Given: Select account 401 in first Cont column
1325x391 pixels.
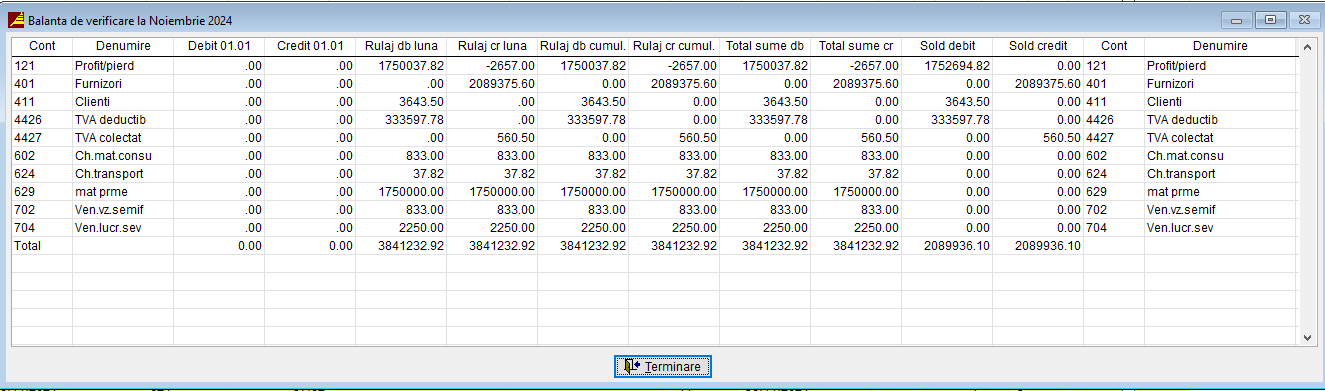Looking at the screenshot, I should pos(24,84).
